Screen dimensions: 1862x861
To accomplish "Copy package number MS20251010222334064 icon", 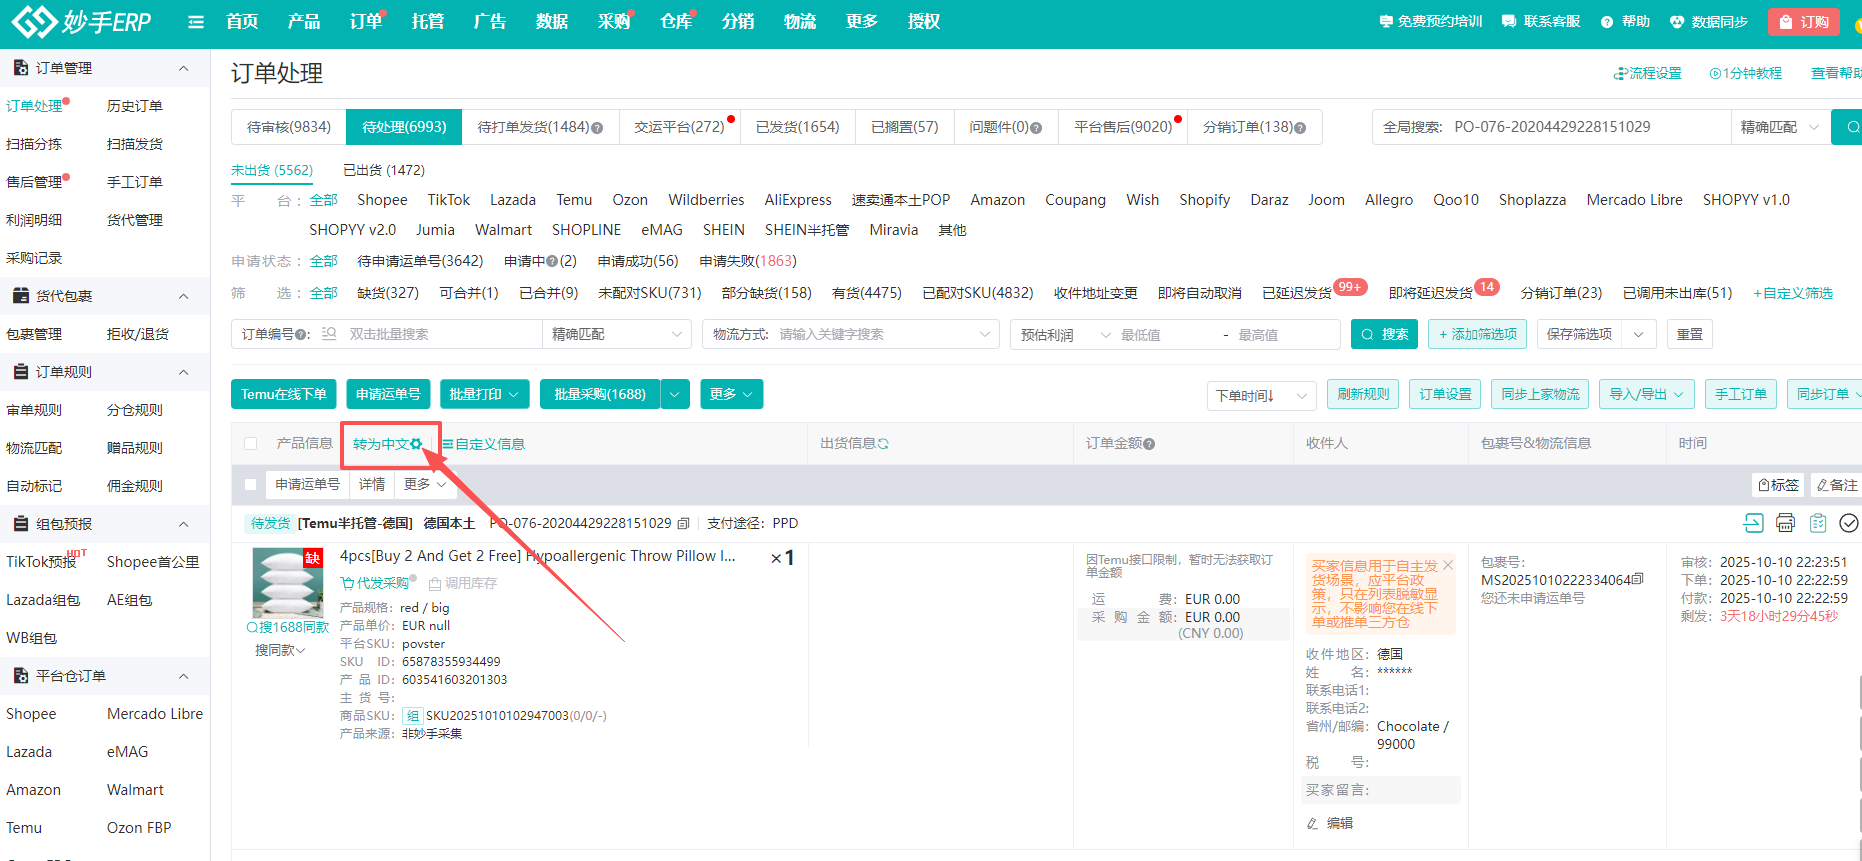I will click(1637, 579).
